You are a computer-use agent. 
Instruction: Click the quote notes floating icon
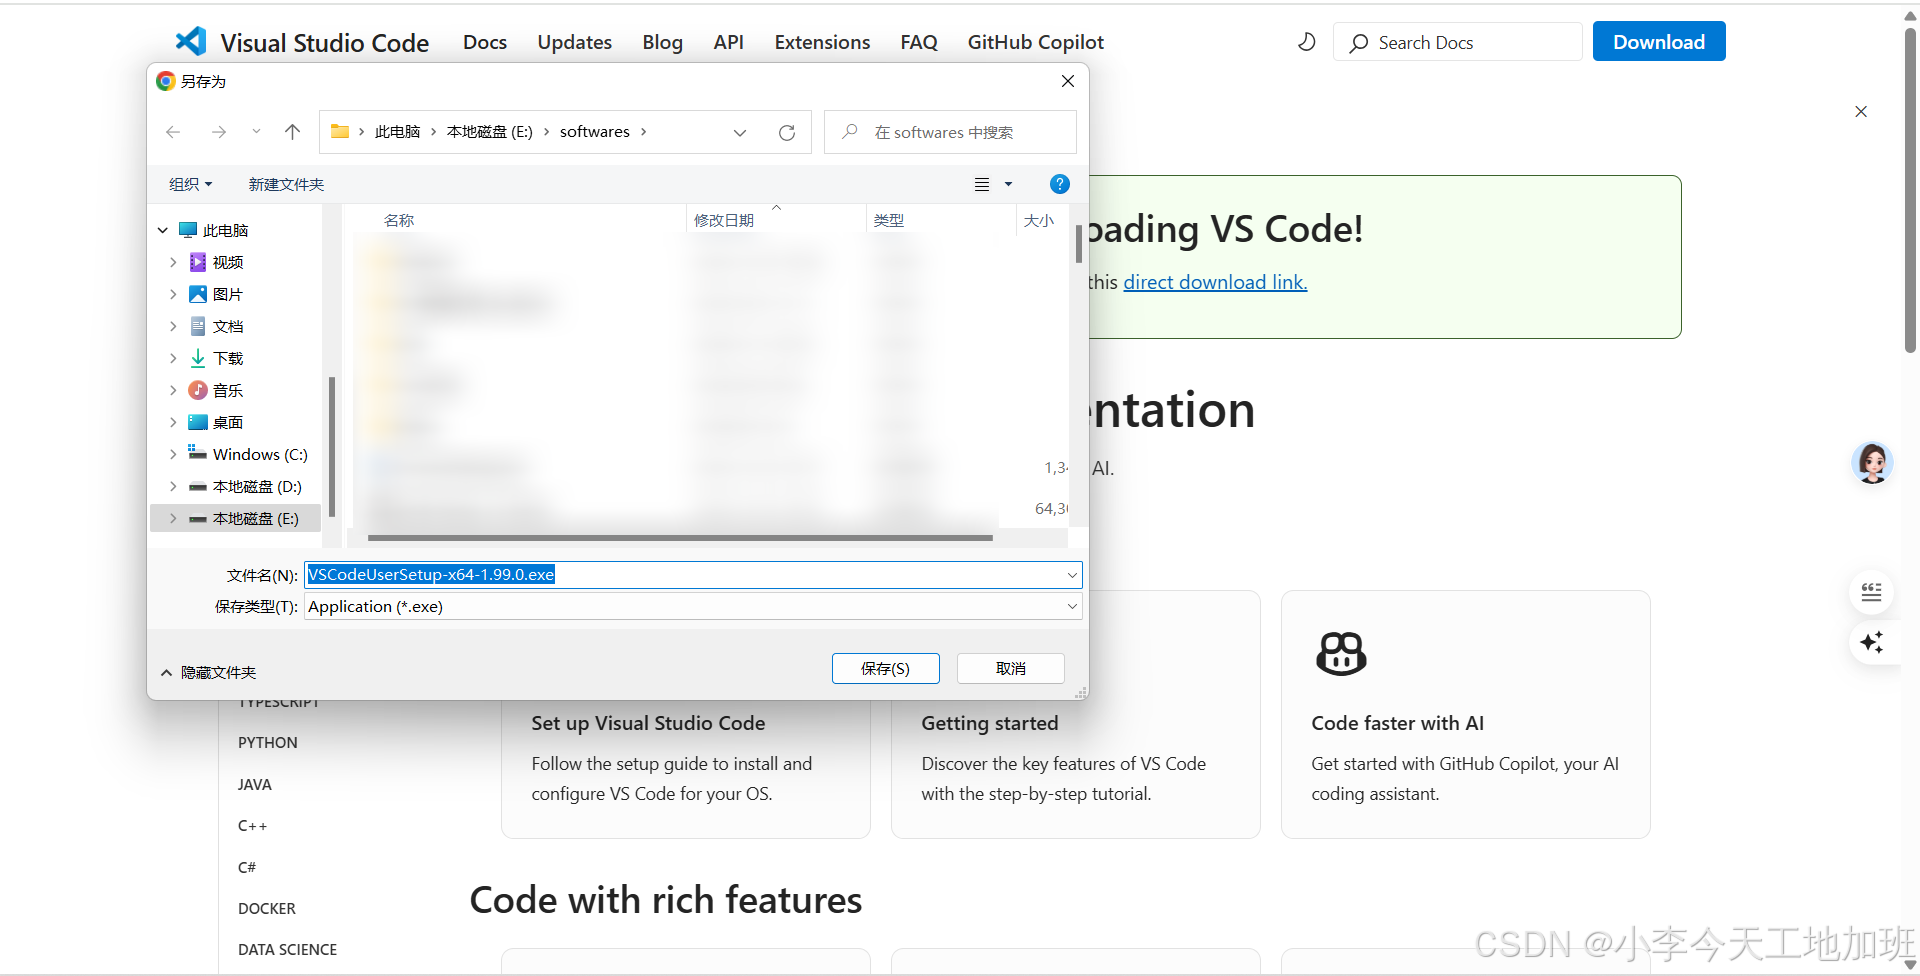pyautogui.click(x=1871, y=592)
